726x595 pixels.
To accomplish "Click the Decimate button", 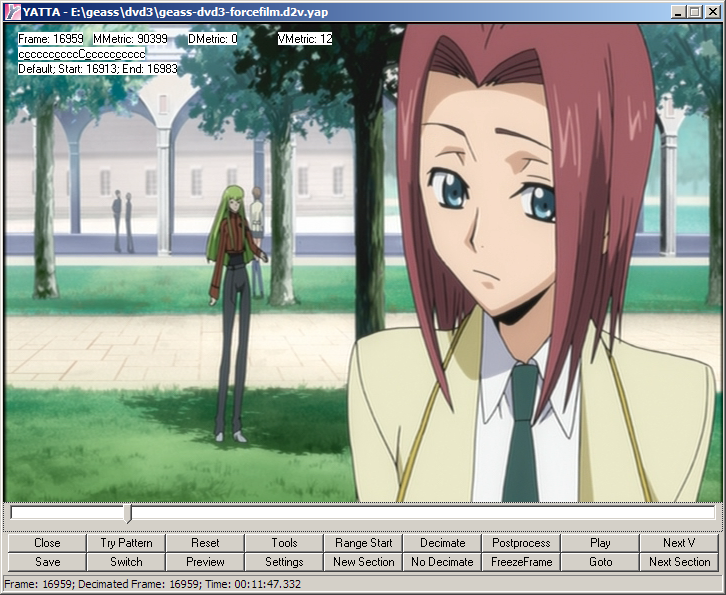I will coord(442,543).
